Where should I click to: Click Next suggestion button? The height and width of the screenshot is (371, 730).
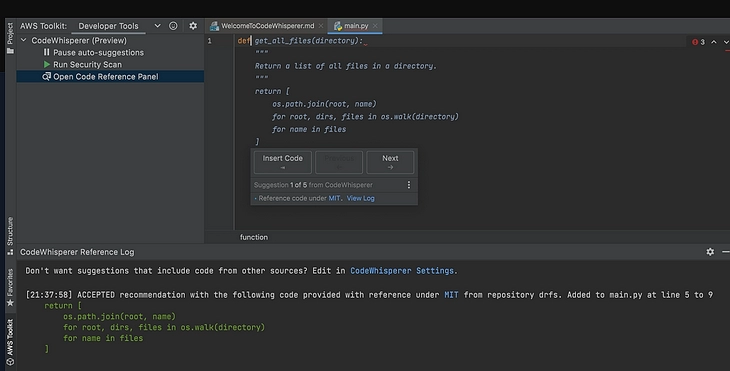click(x=390, y=162)
